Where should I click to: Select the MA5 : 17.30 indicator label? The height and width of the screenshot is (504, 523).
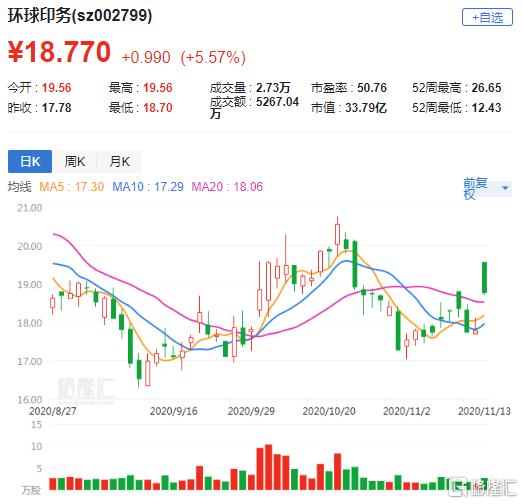coord(71,187)
